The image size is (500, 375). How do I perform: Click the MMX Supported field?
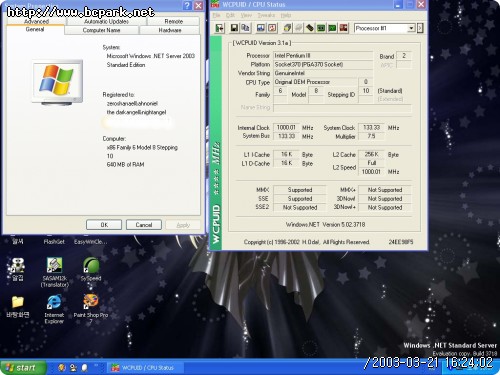tap(300, 190)
